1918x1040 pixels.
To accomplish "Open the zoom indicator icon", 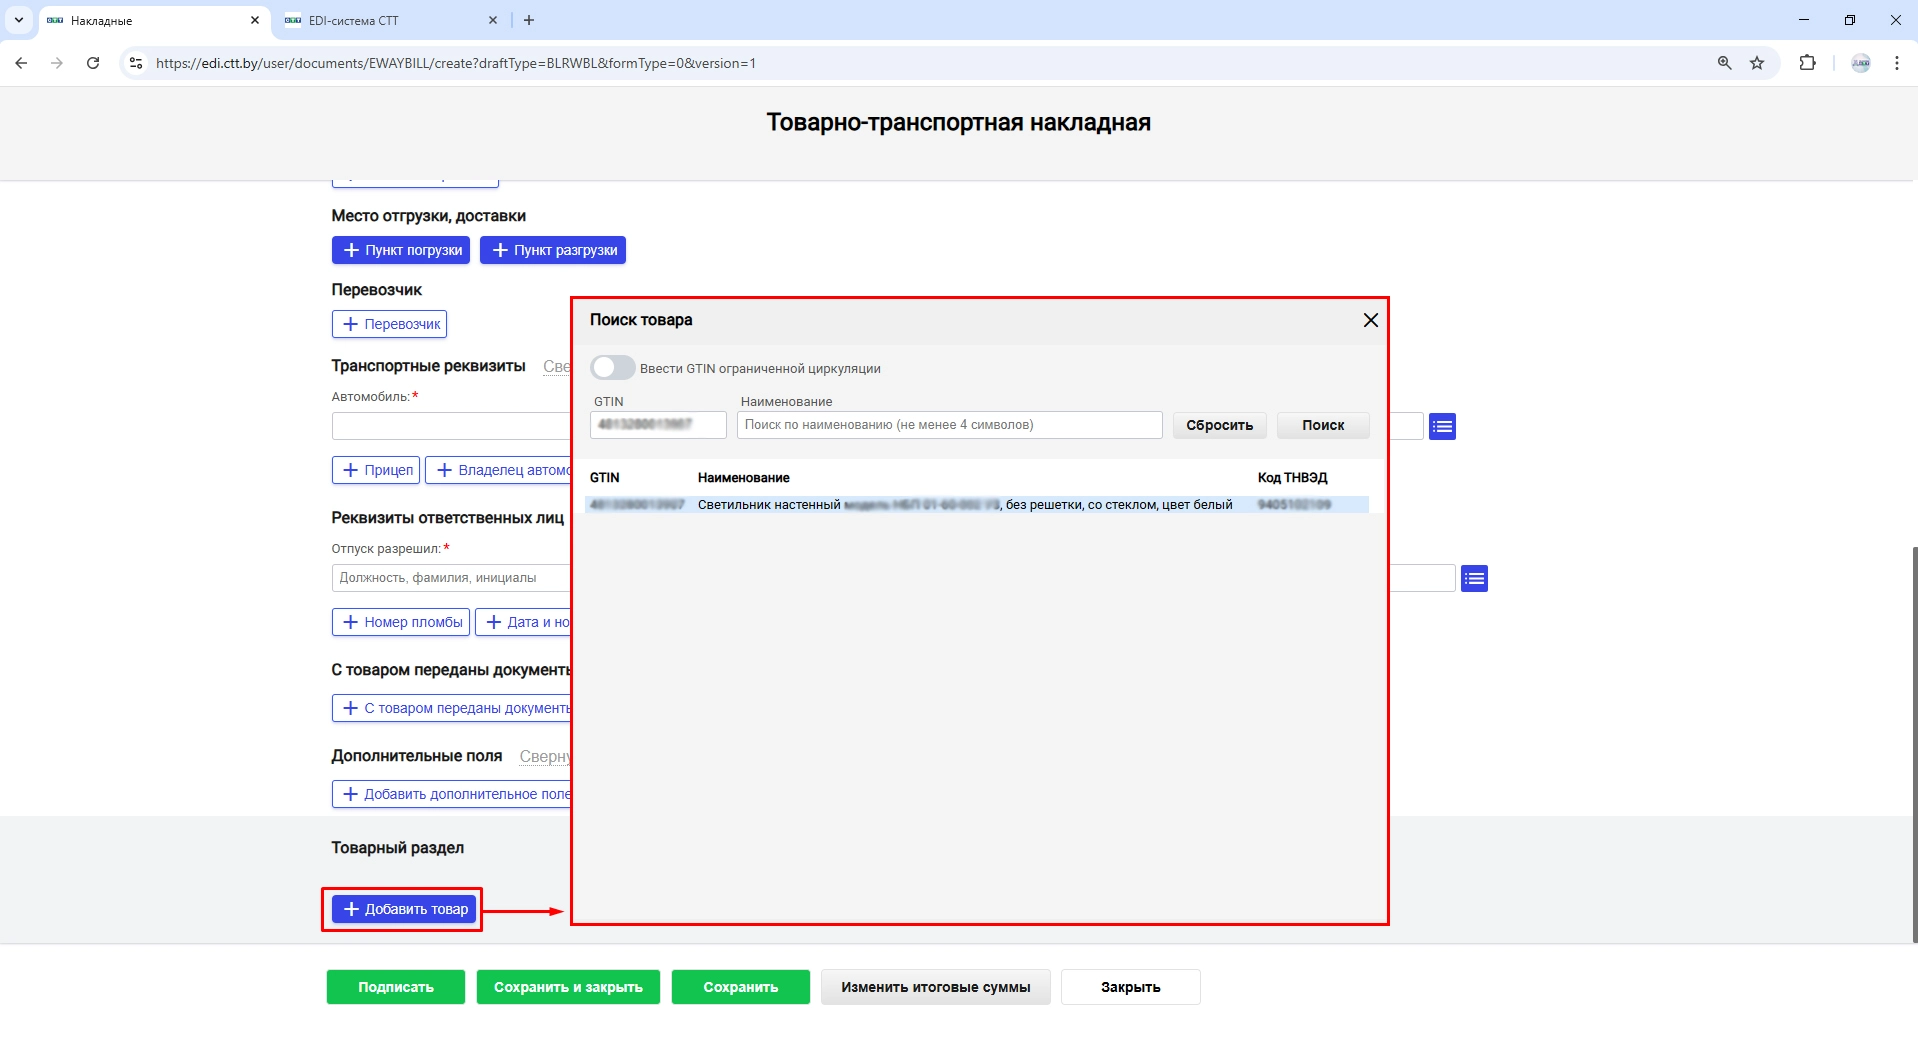I will click(1724, 63).
